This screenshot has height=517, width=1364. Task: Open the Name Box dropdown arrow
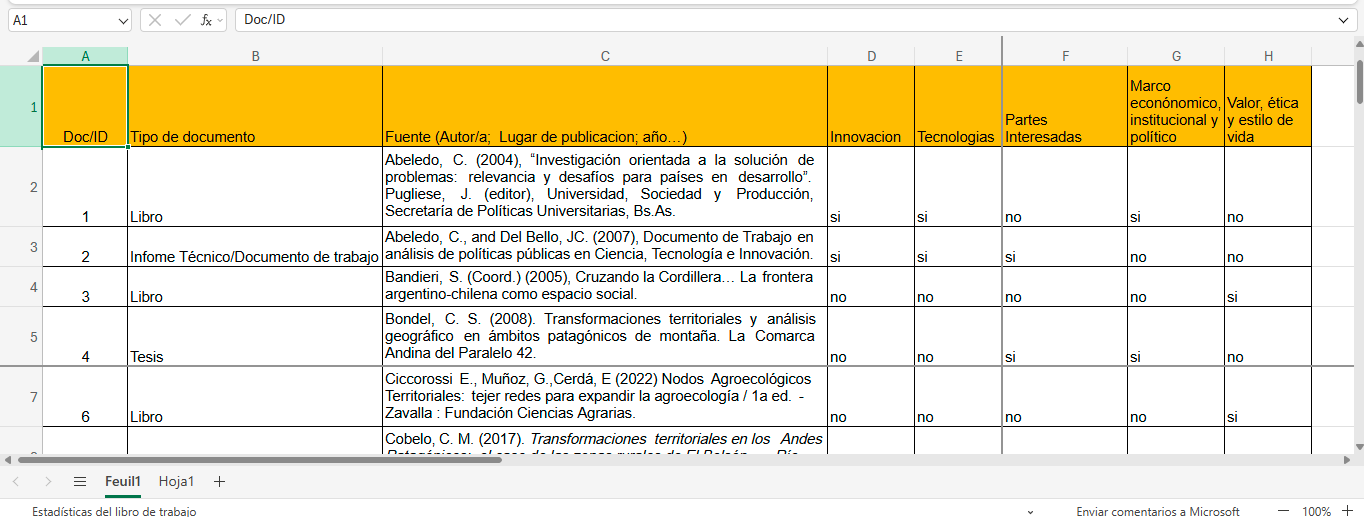pyautogui.click(x=123, y=20)
